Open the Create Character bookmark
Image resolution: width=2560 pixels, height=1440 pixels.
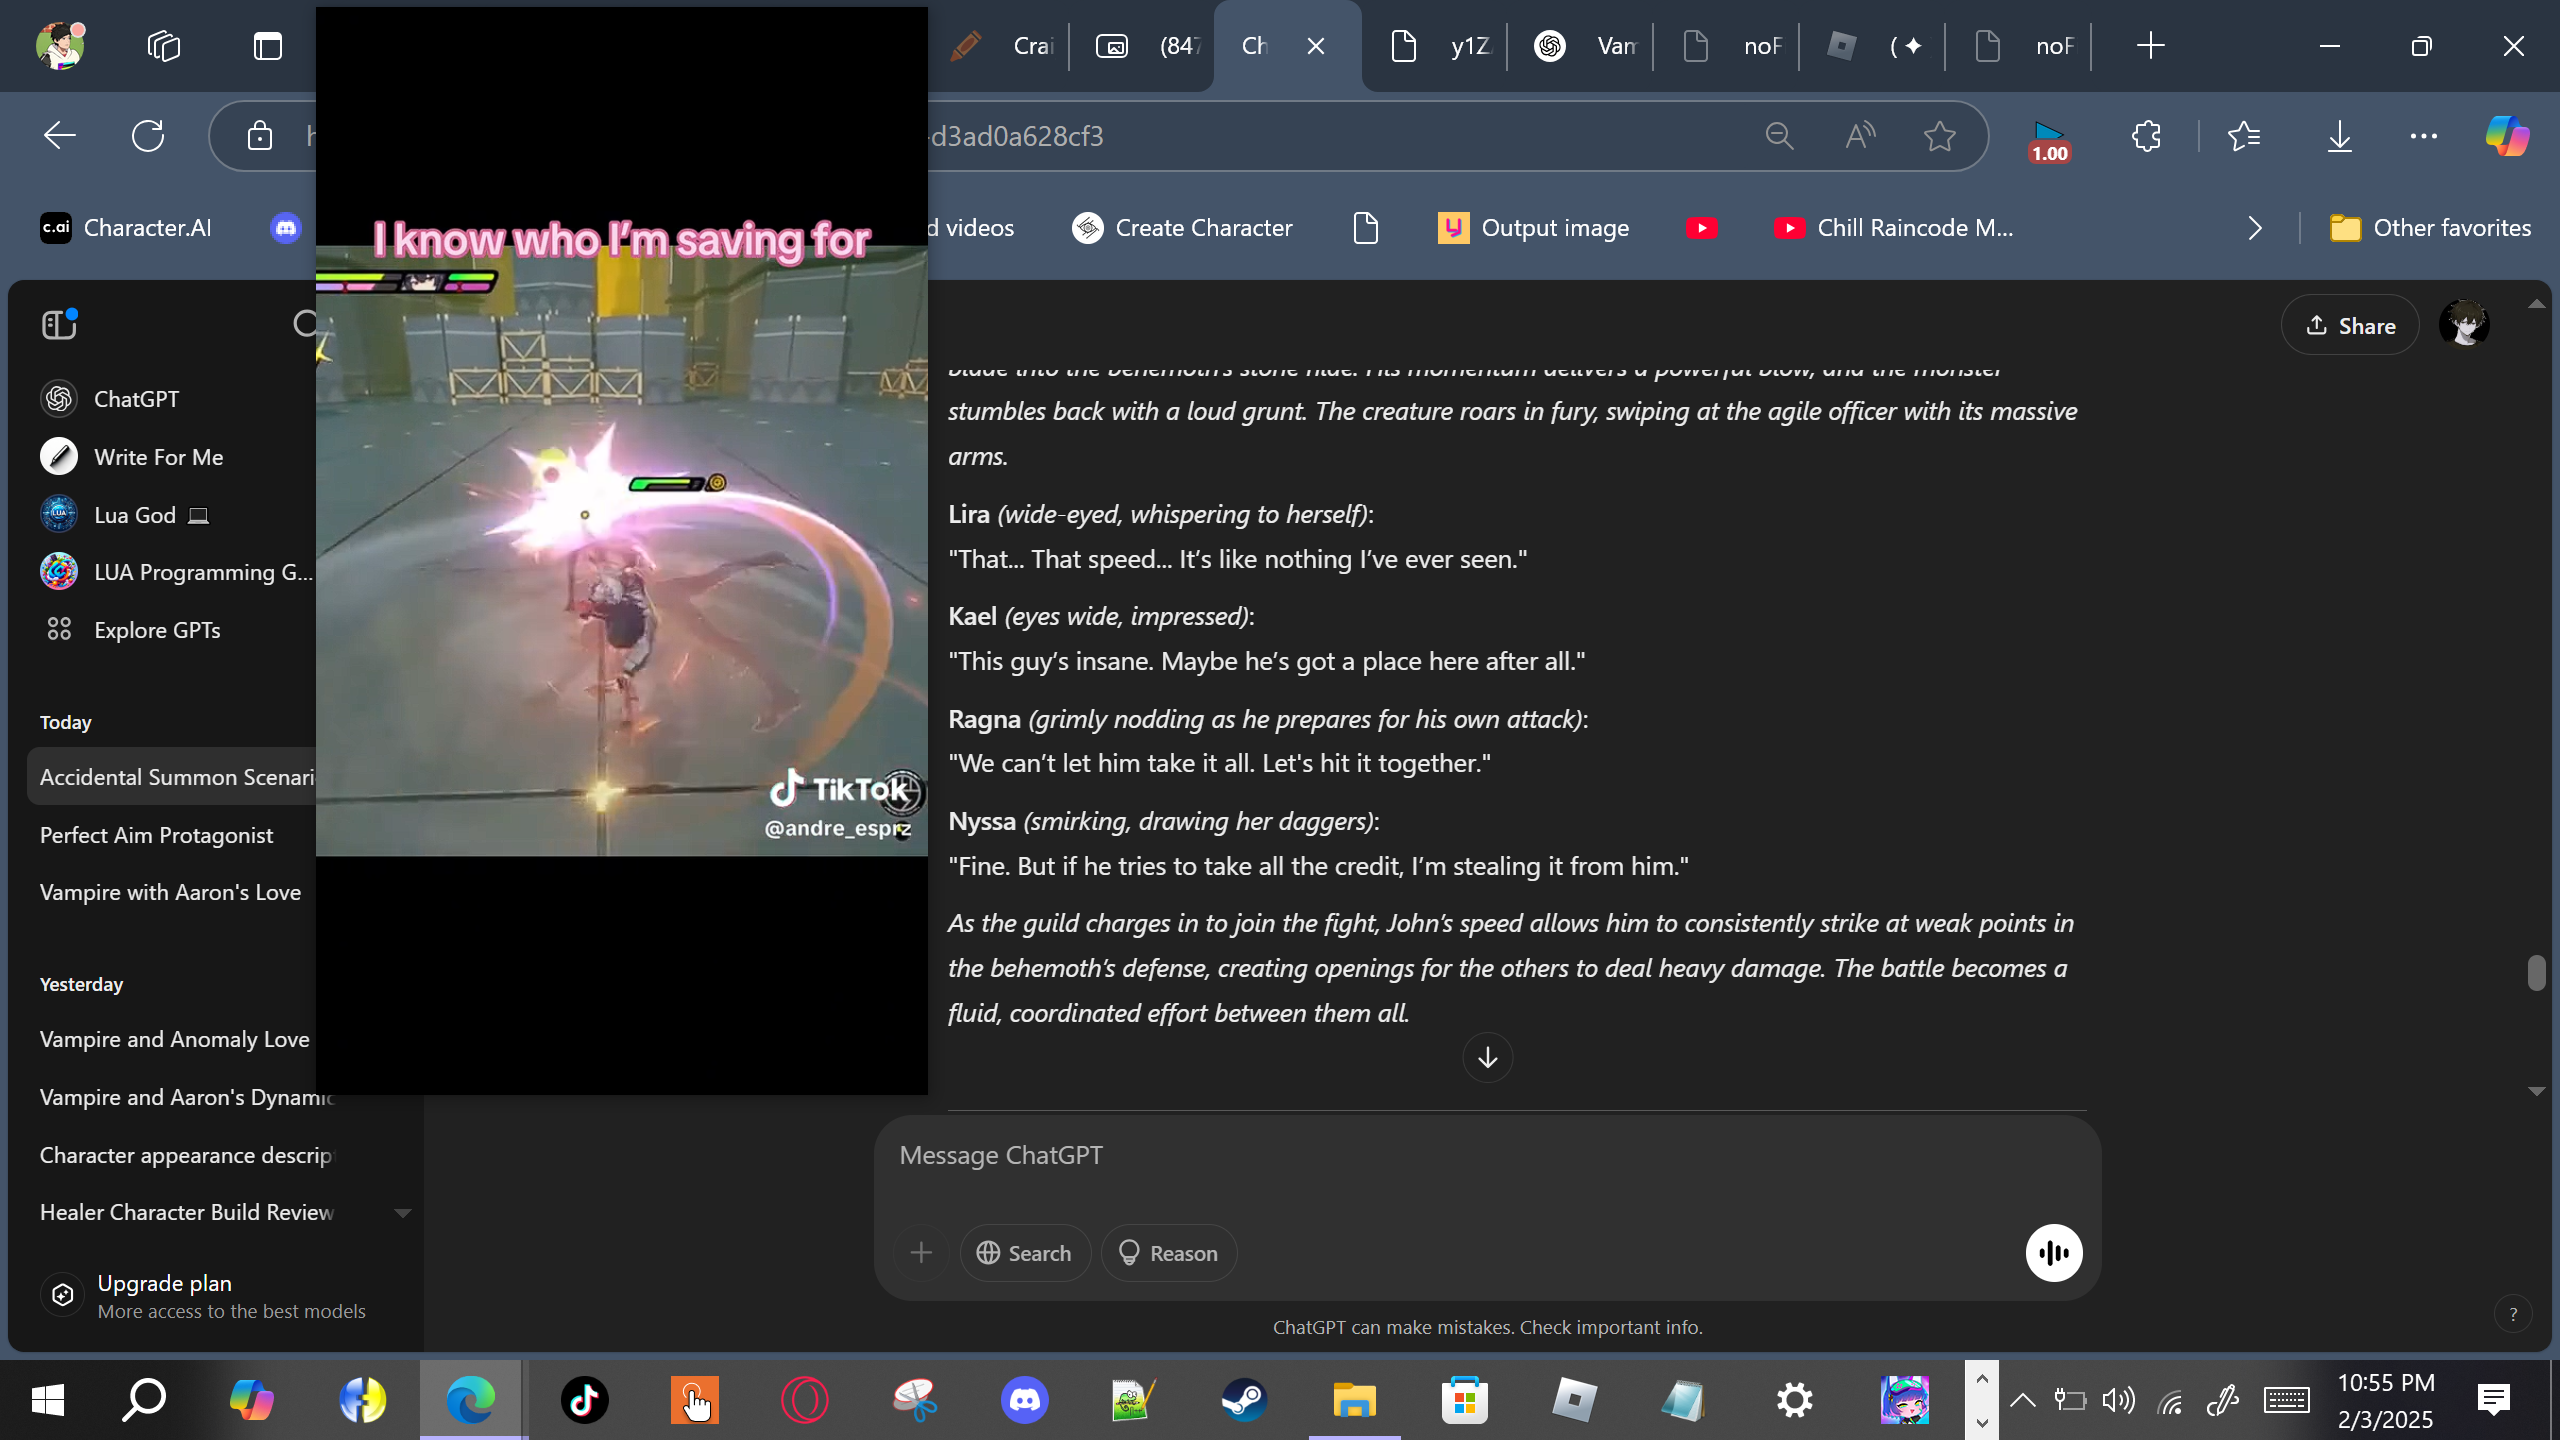point(1183,228)
